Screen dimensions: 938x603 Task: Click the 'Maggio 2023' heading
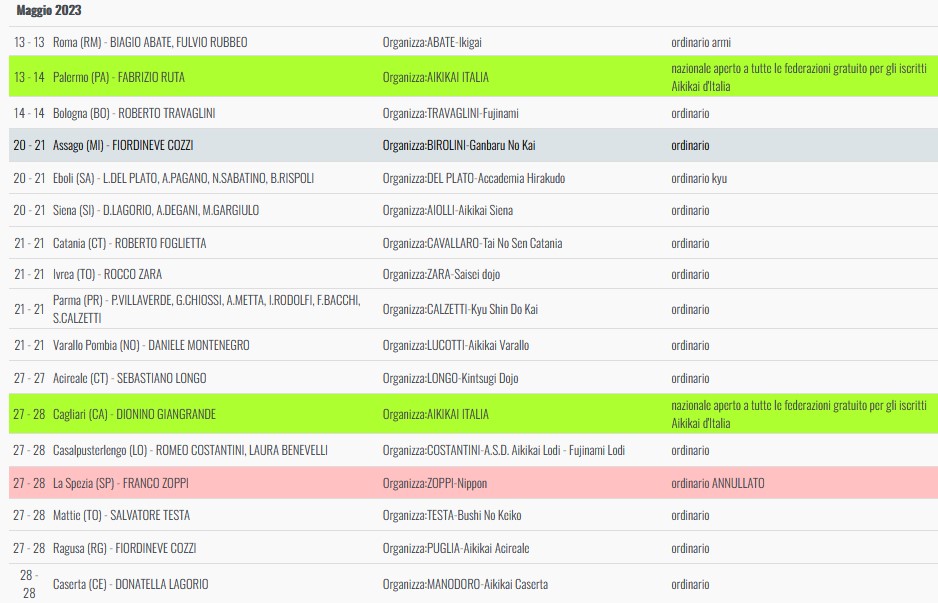click(48, 10)
